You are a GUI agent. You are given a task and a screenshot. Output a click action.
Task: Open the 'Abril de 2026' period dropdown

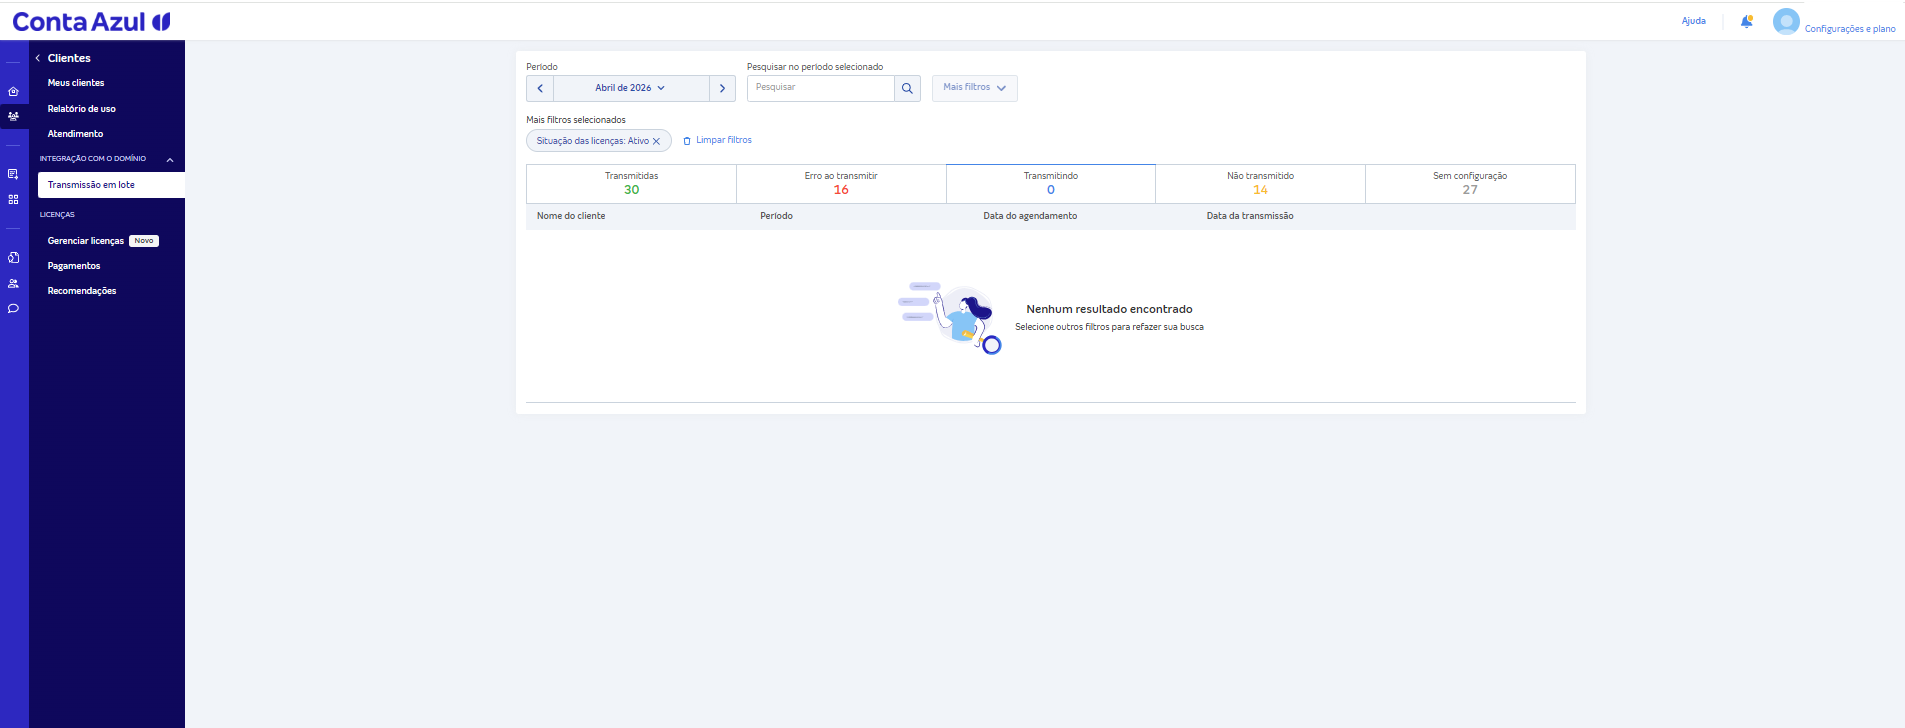click(x=631, y=88)
